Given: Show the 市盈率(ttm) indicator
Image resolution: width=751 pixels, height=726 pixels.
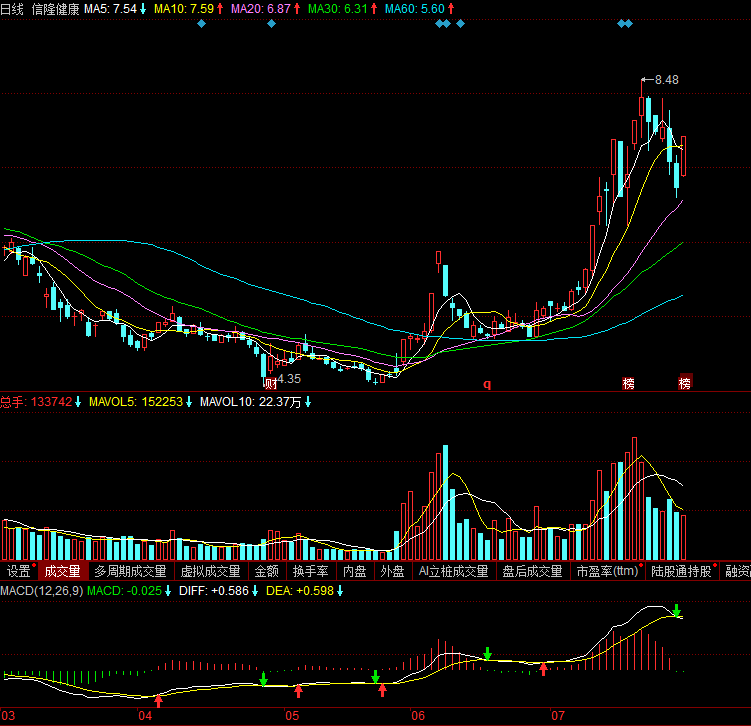Looking at the screenshot, I should [606, 572].
